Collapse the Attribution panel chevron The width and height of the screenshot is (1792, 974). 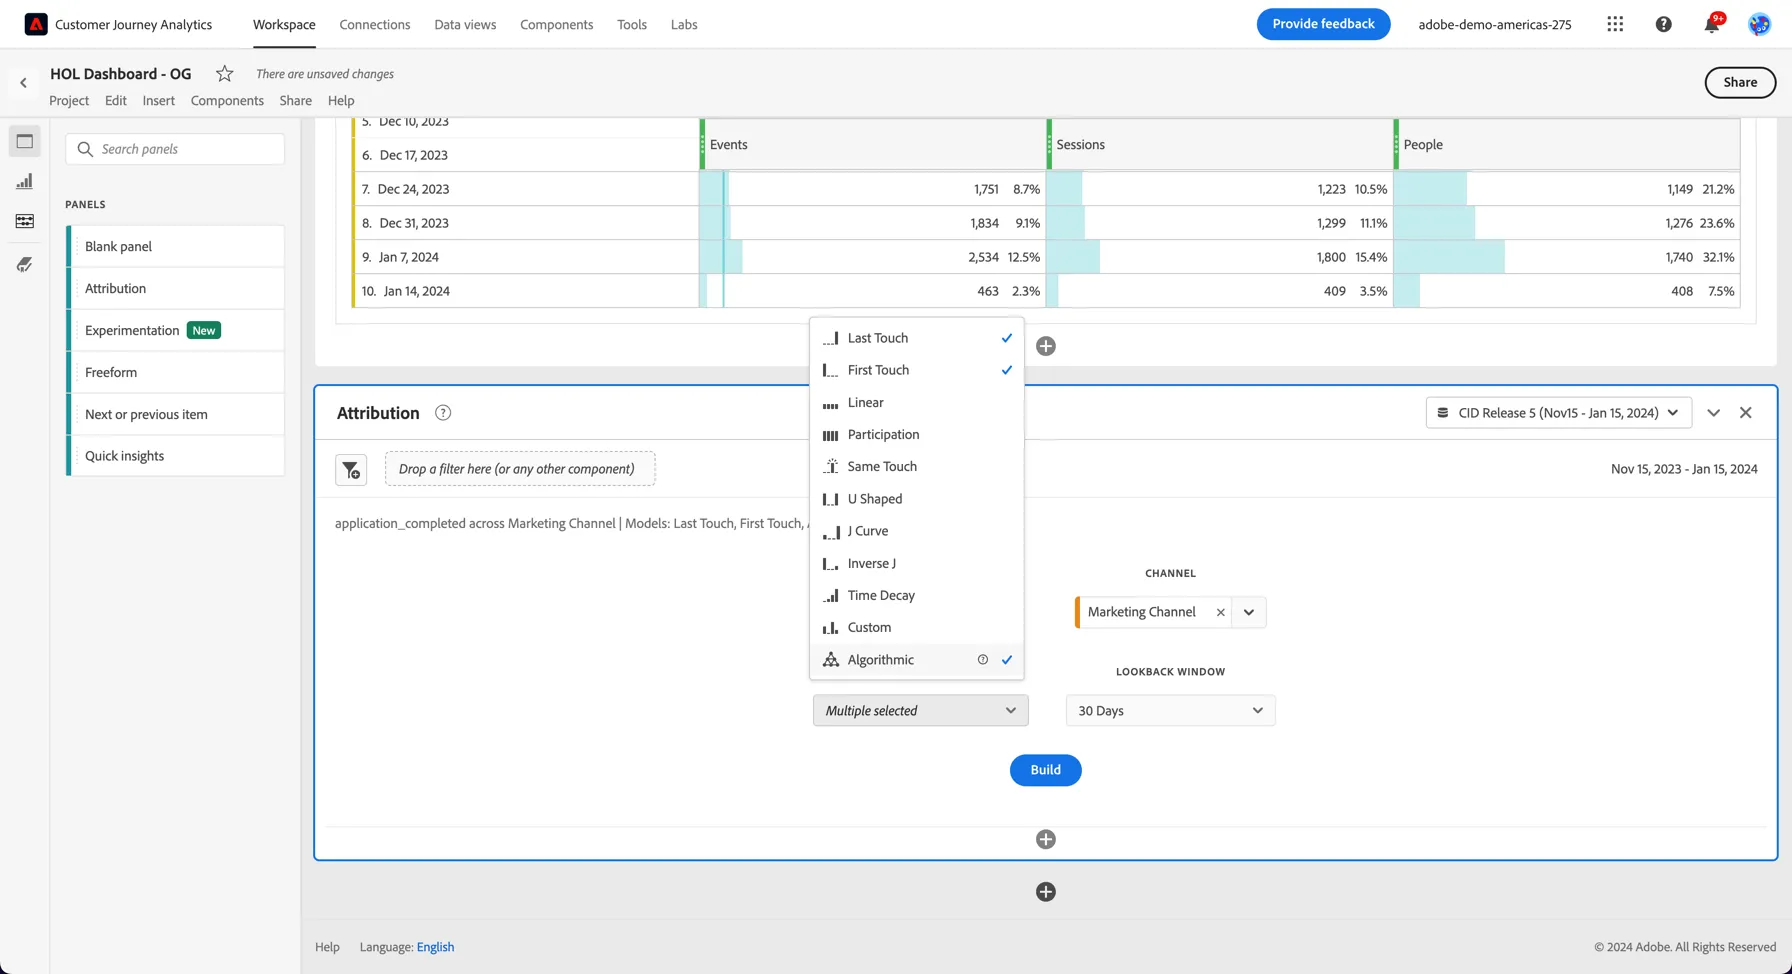(1713, 413)
